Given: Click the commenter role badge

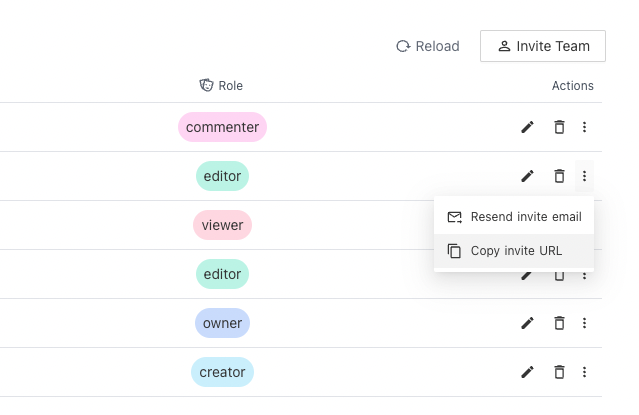Looking at the screenshot, I should coord(222,127).
